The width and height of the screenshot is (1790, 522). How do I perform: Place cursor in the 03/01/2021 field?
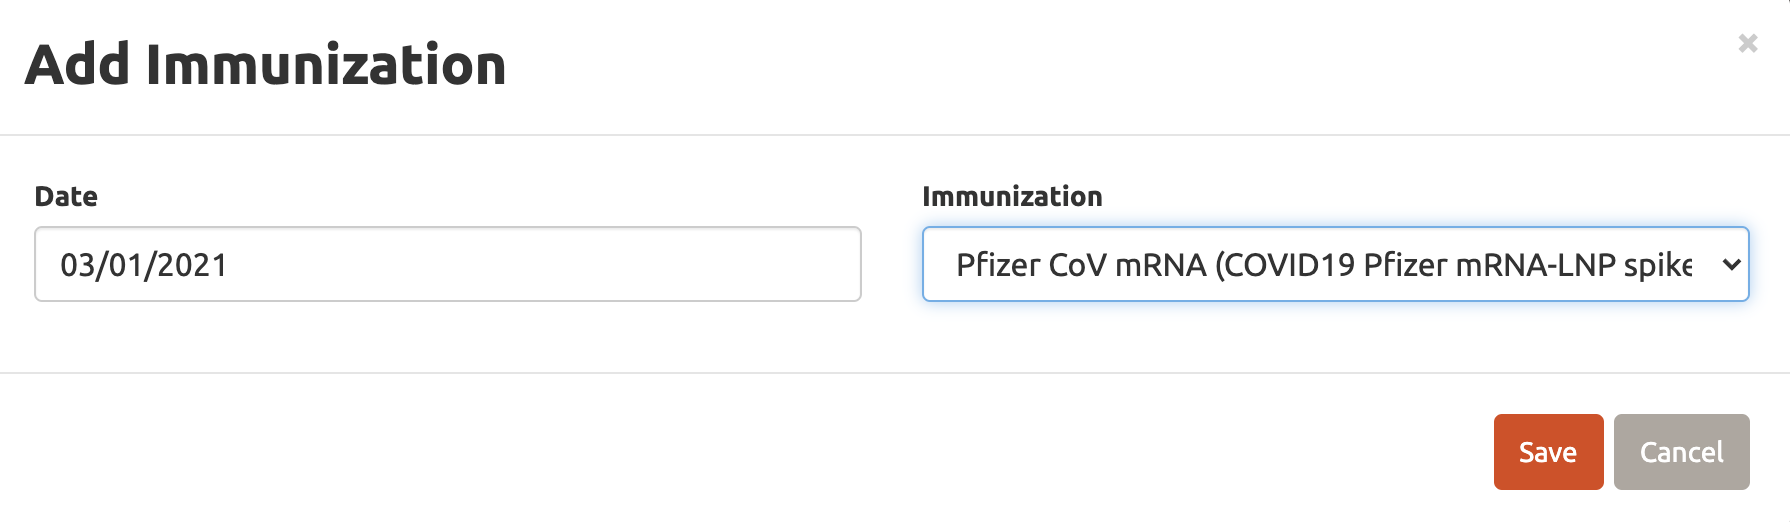click(447, 264)
